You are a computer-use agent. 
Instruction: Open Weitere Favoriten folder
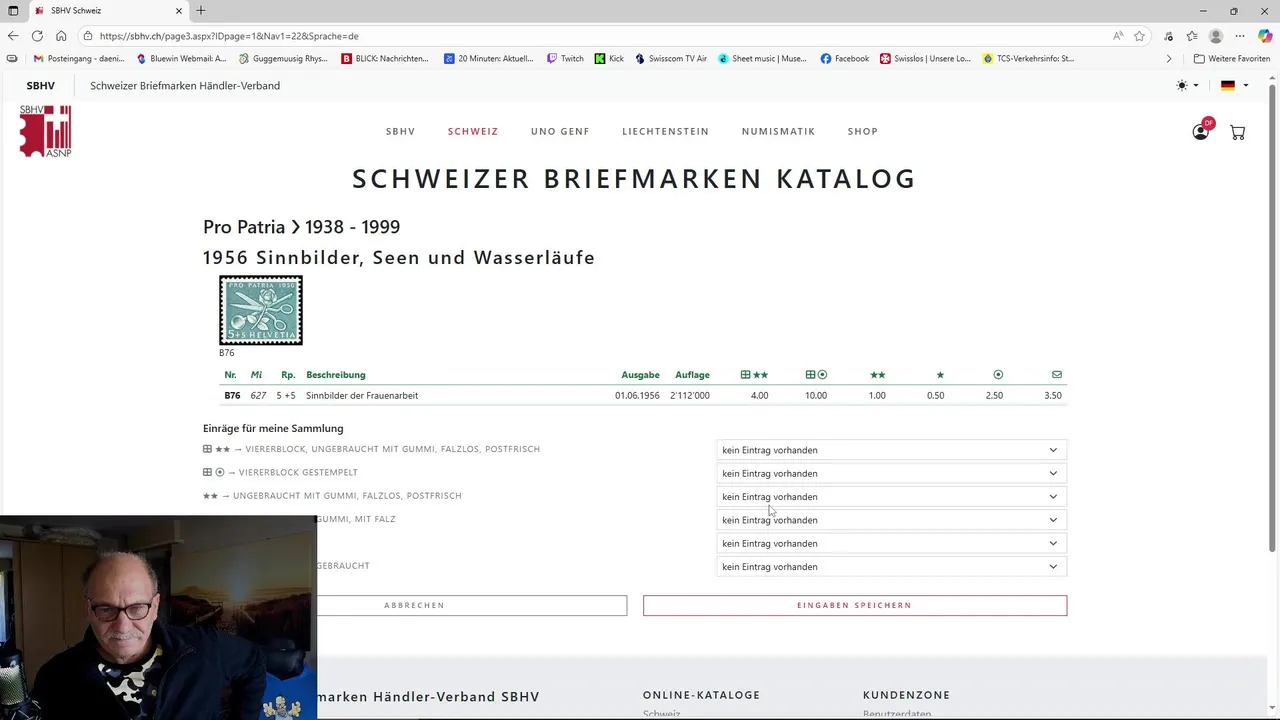1232,59
